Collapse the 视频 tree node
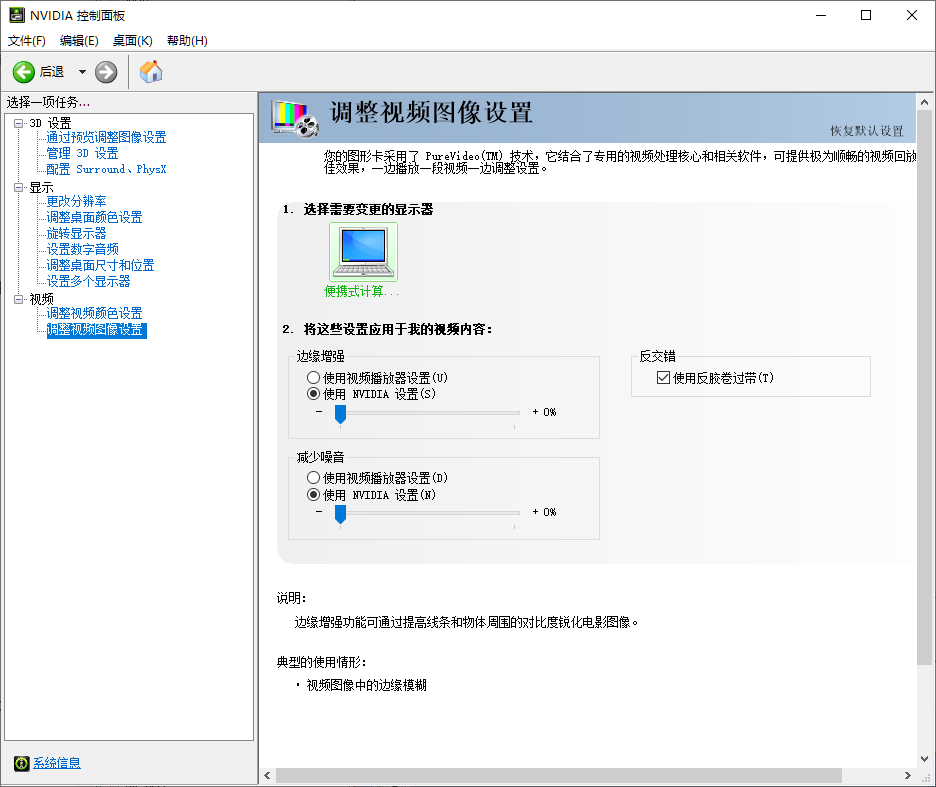This screenshot has height=787, width=936. click(19, 299)
